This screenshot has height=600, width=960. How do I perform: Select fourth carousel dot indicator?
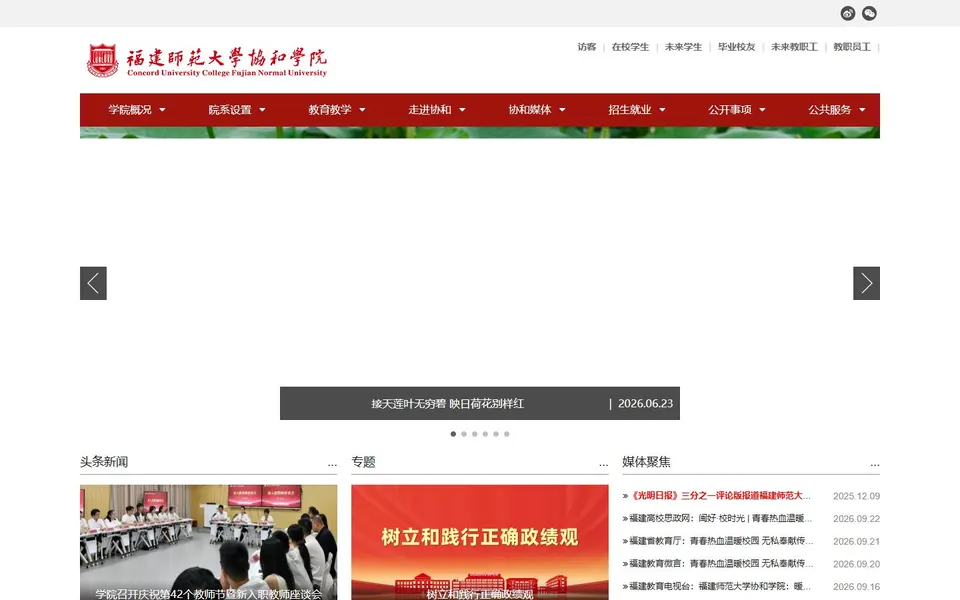(x=485, y=434)
